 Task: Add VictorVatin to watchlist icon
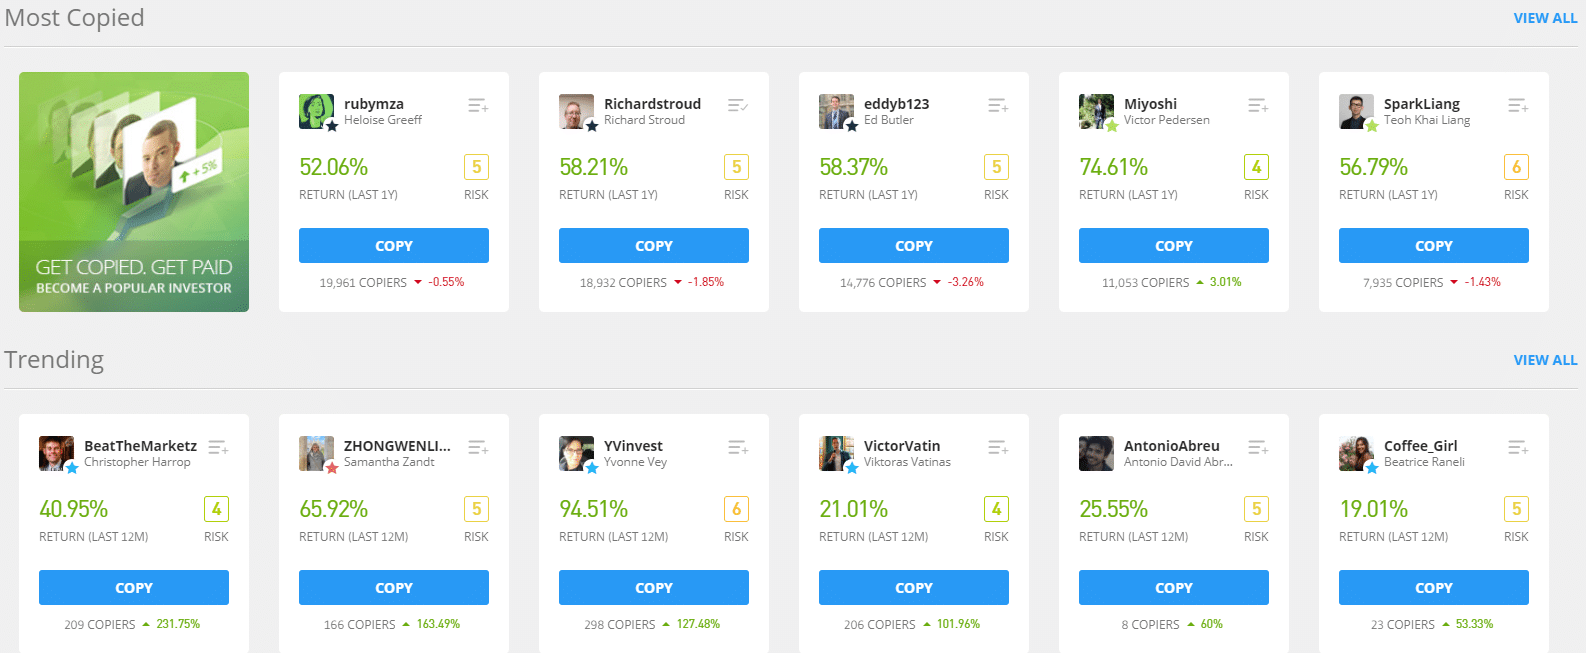[998, 447]
